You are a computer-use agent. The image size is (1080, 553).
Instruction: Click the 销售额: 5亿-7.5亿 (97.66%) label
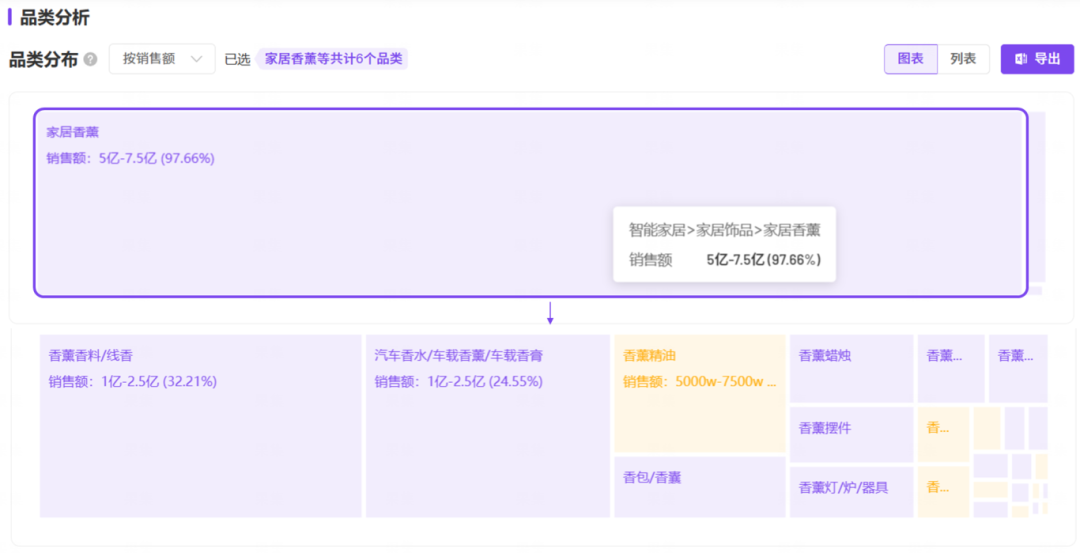click(x=130, y=158)
